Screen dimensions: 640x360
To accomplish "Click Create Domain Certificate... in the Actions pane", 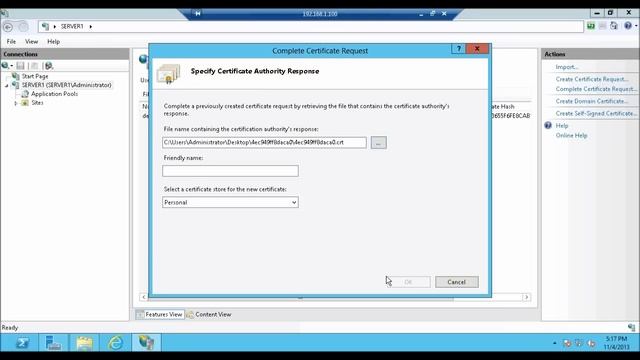I will pyautogui.click(x=591, y=101).
